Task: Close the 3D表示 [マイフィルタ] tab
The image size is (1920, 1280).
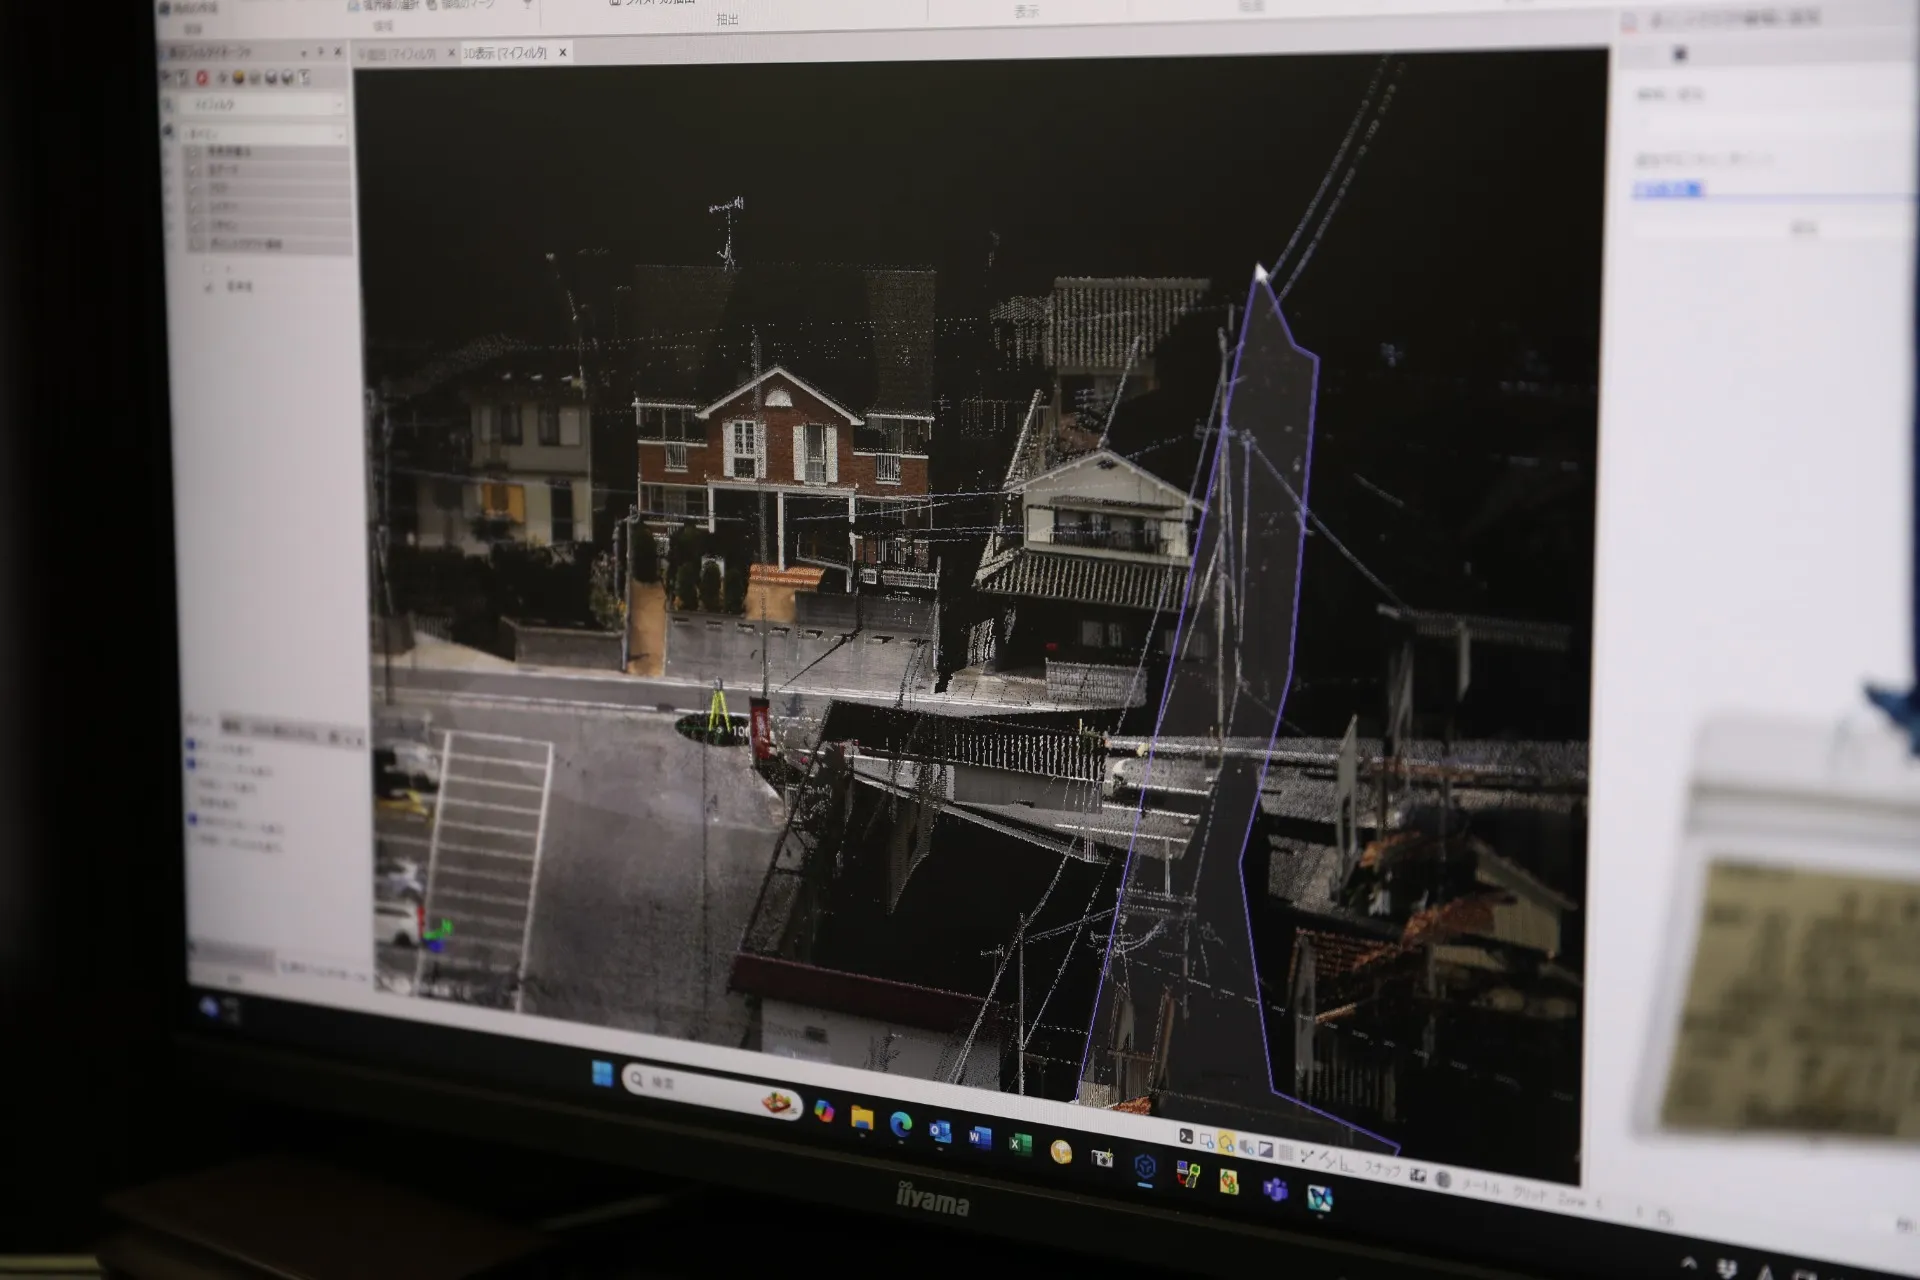Action: click(x=563, y=52)
